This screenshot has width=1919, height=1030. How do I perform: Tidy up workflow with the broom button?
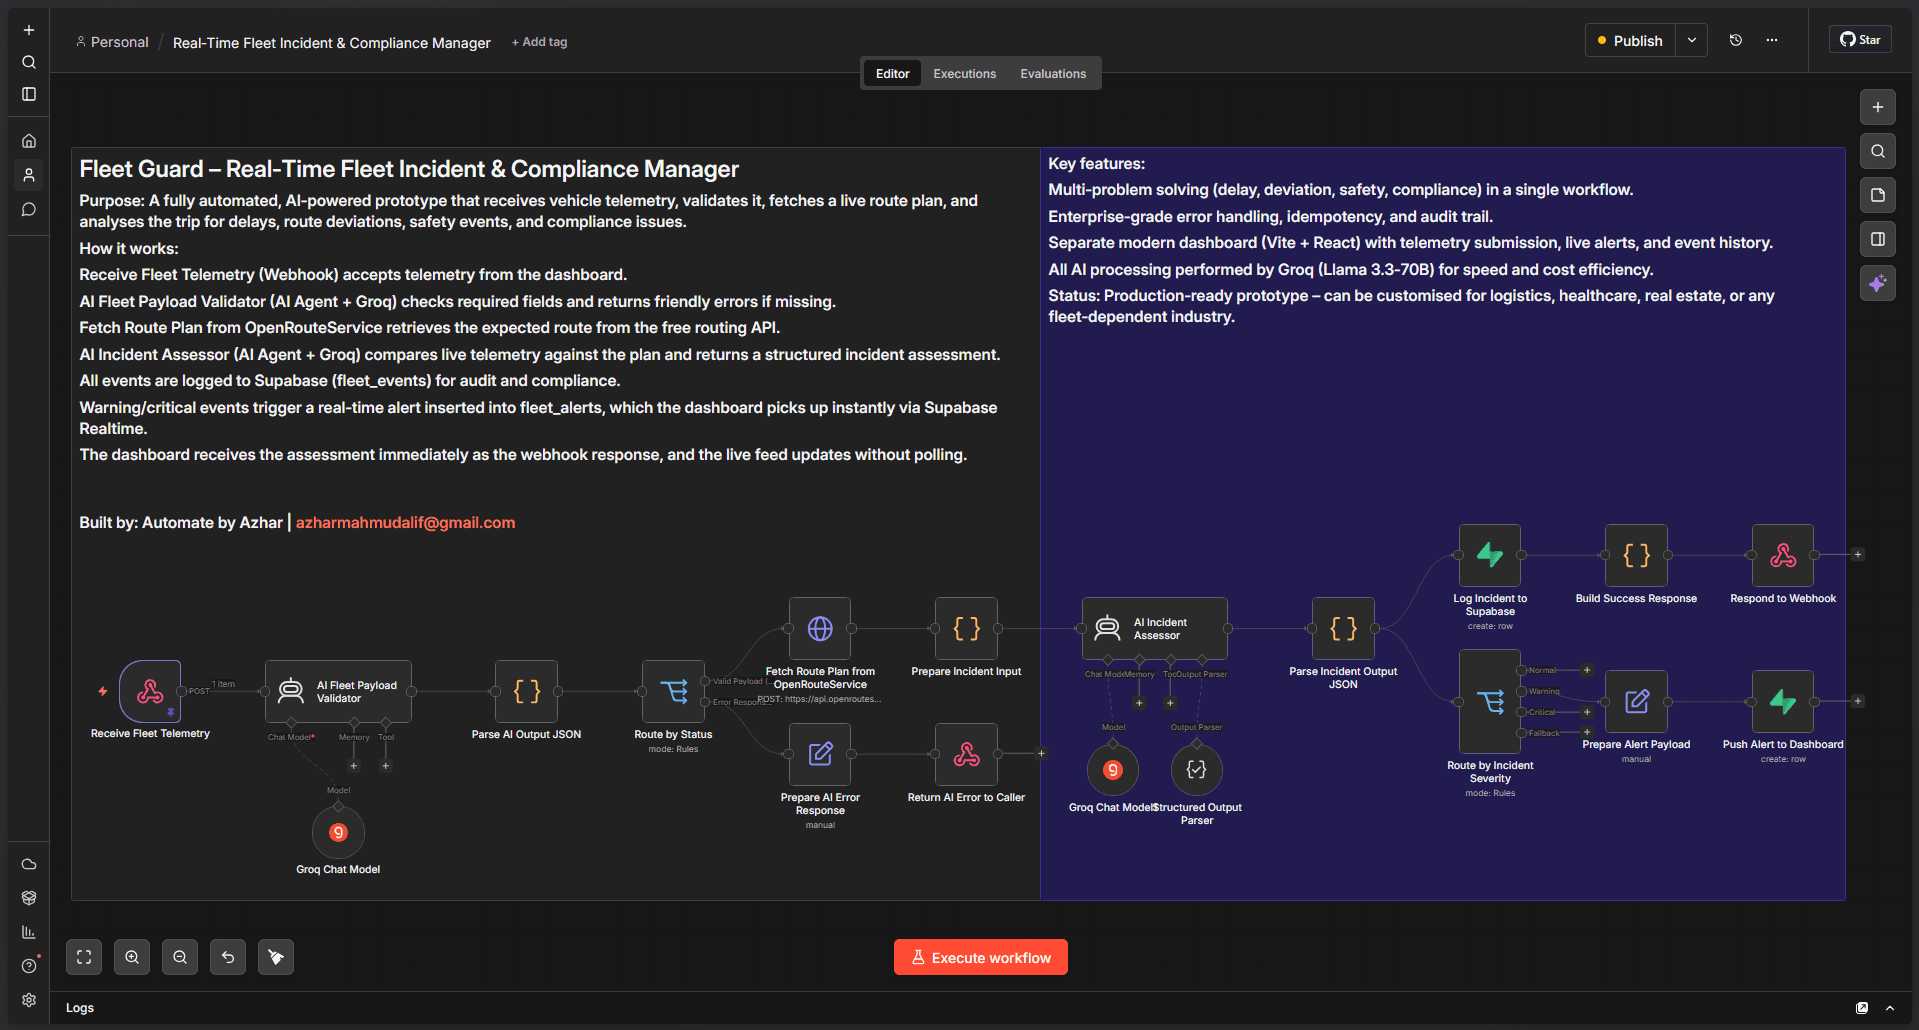tap(276, 957)
